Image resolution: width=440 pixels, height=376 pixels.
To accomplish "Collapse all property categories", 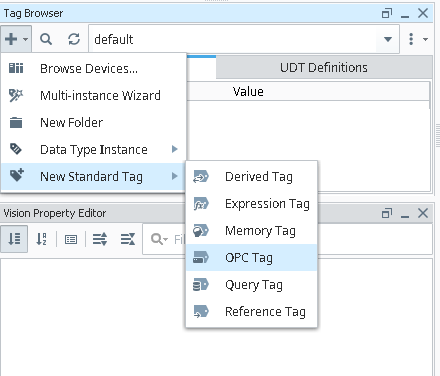I will coord(128,239).
